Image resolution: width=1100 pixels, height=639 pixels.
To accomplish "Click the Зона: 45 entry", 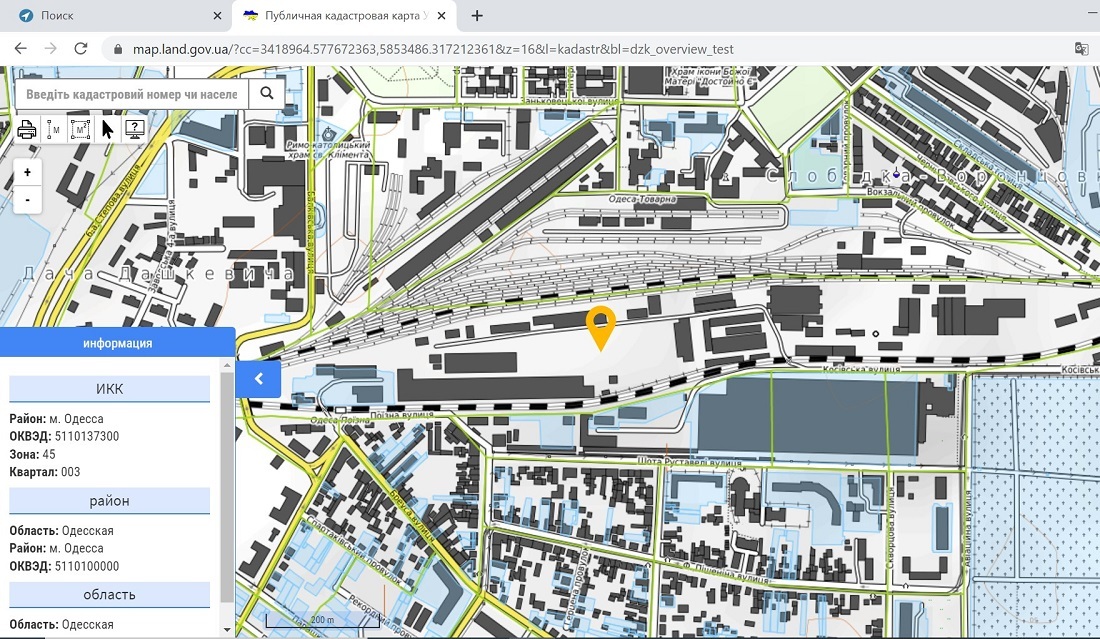I will (32, 454).
